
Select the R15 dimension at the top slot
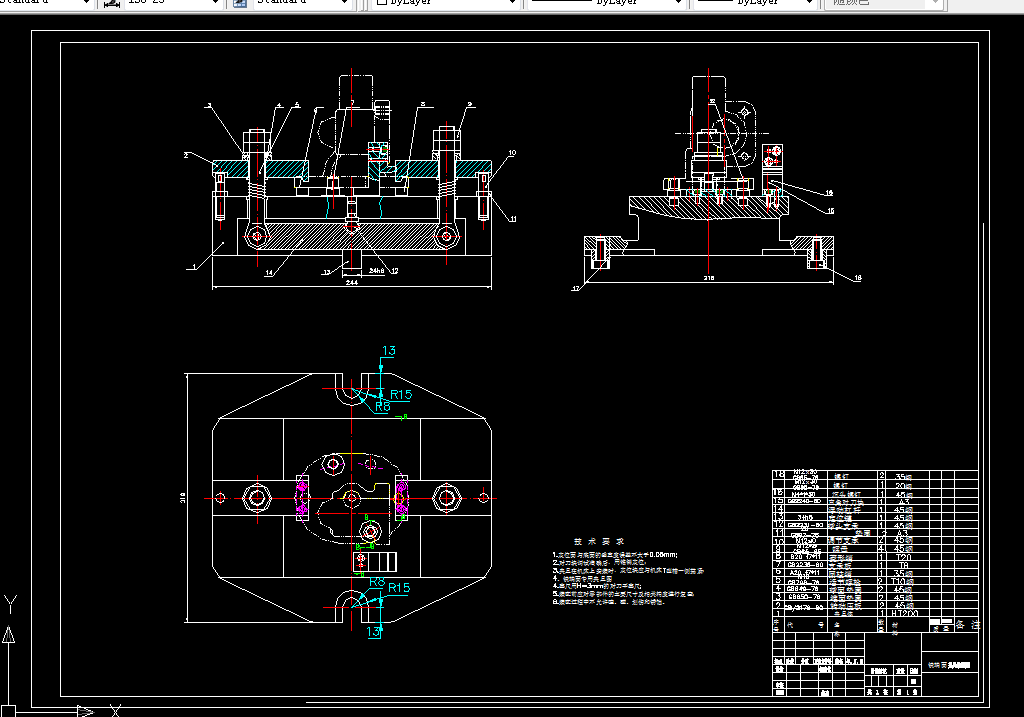[401, 394]
